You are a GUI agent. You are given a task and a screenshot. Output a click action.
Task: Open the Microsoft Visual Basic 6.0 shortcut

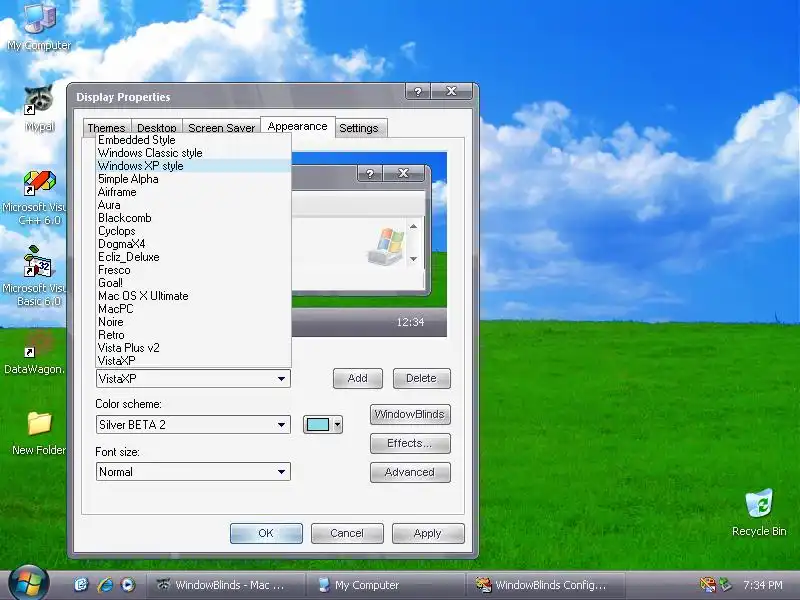38,277
